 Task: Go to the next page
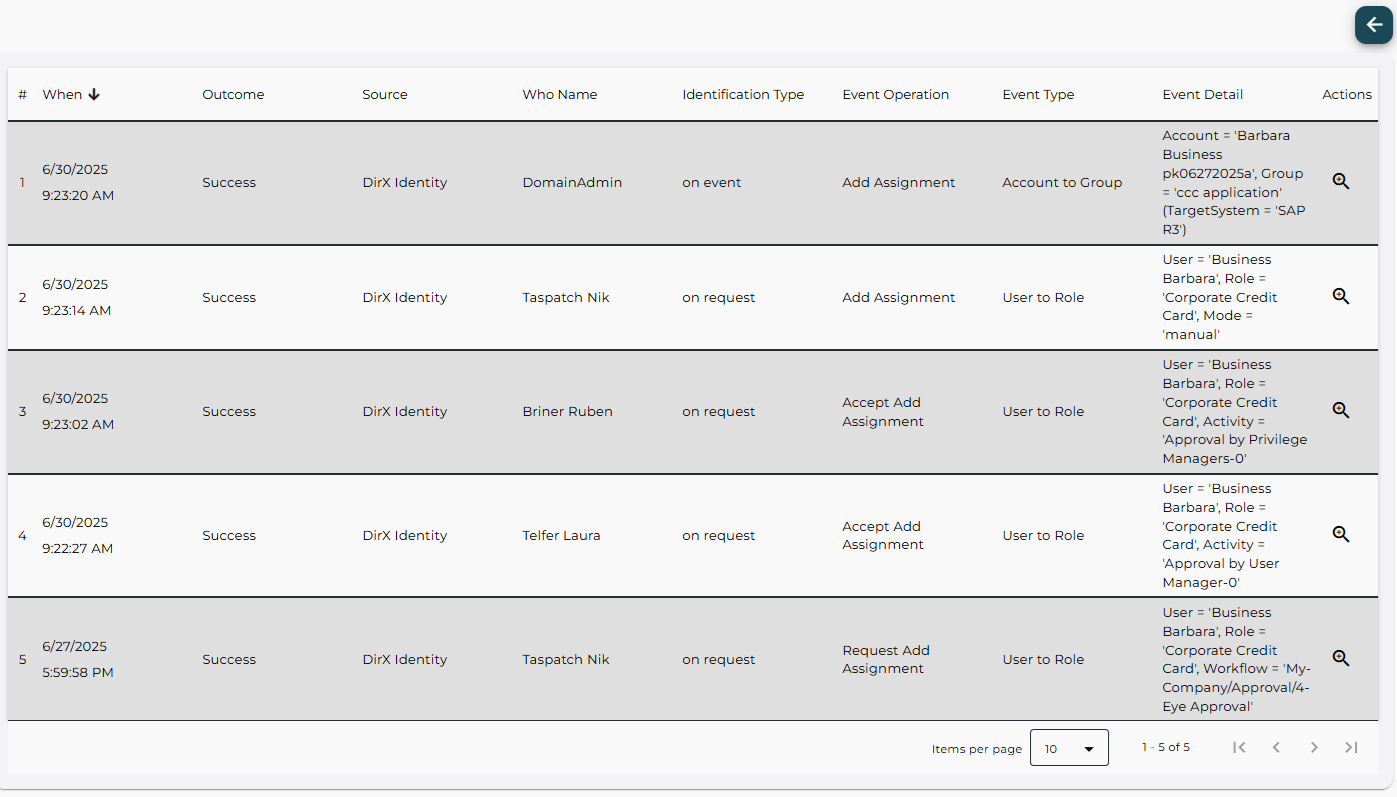1314,747
